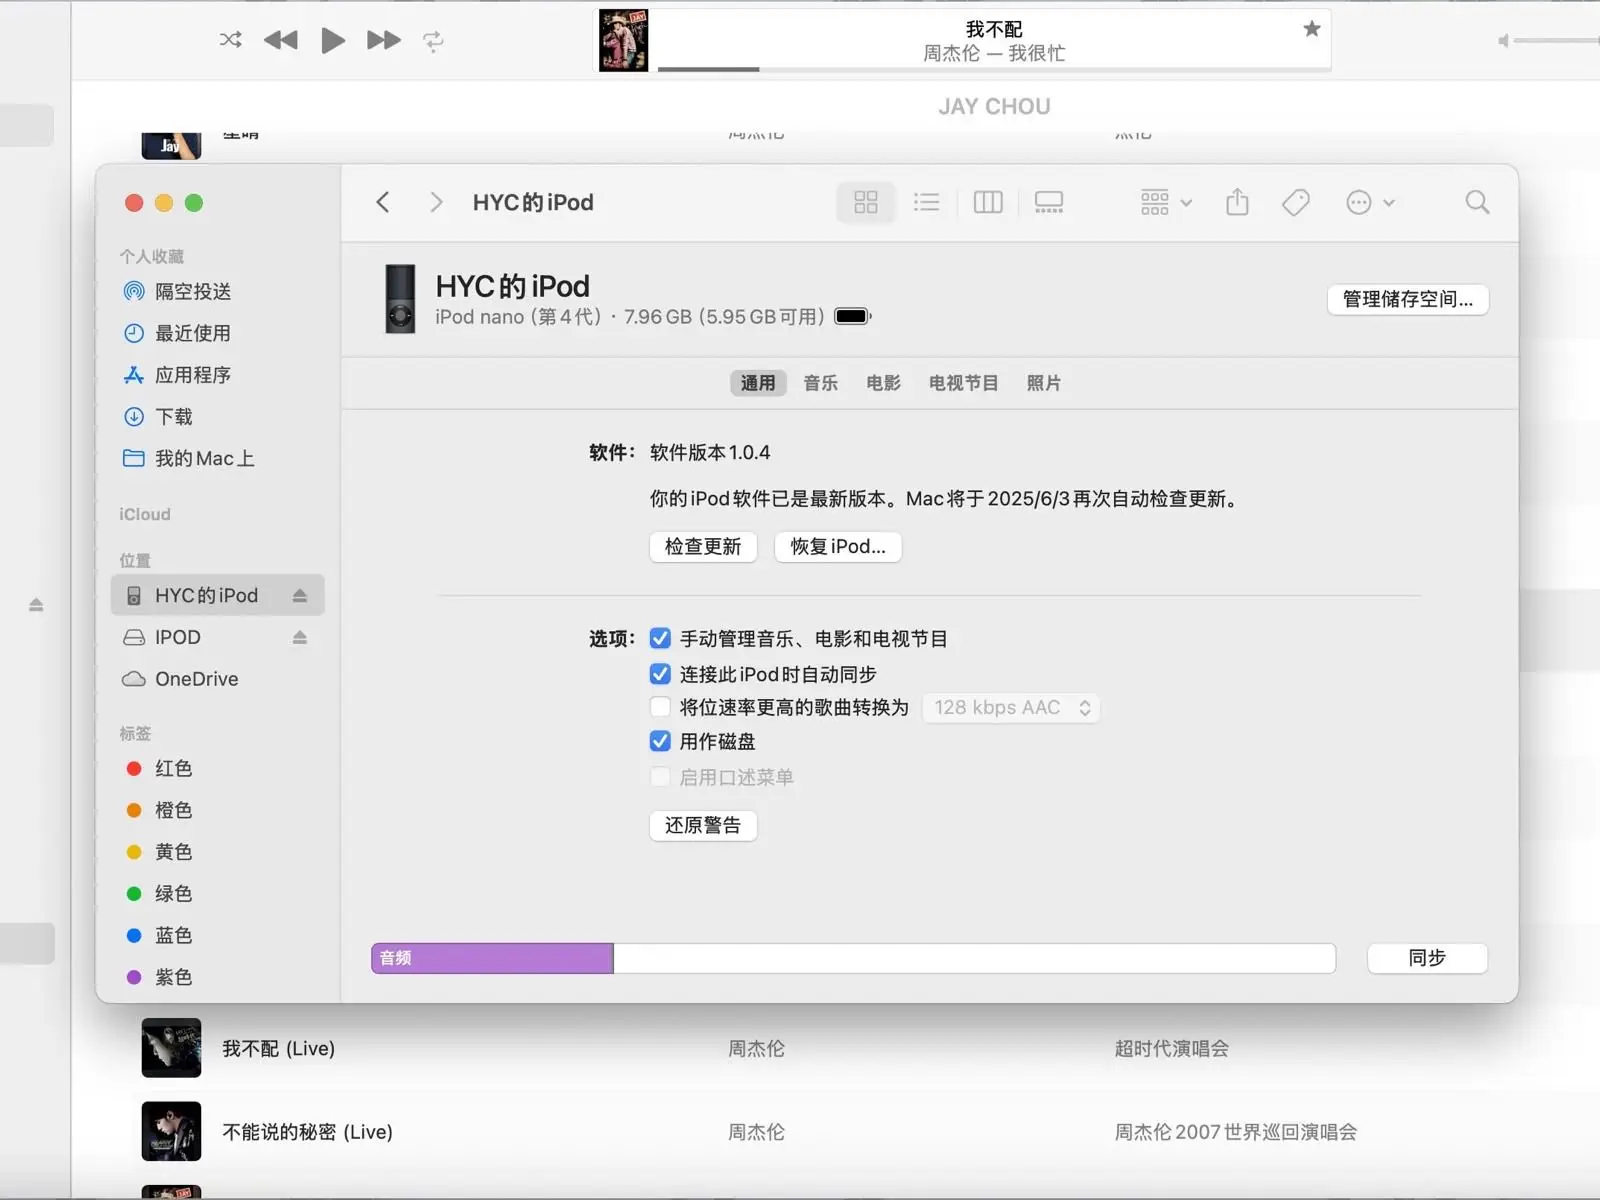Select the 红色 tag

[x=217, y=768]
